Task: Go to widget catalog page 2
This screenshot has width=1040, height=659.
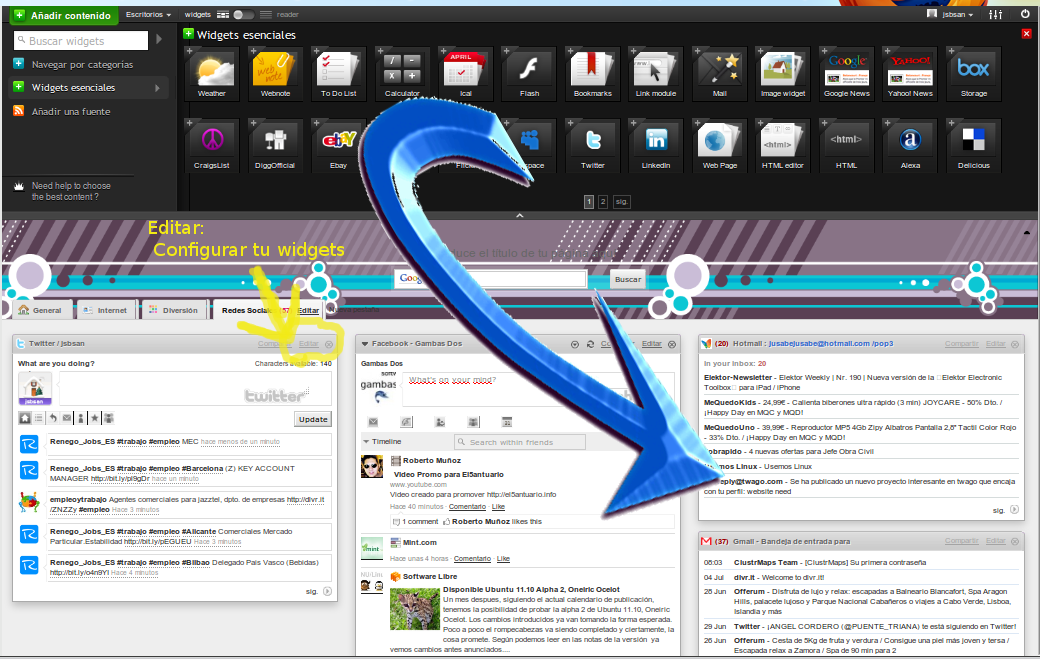Action: (602, 202)
